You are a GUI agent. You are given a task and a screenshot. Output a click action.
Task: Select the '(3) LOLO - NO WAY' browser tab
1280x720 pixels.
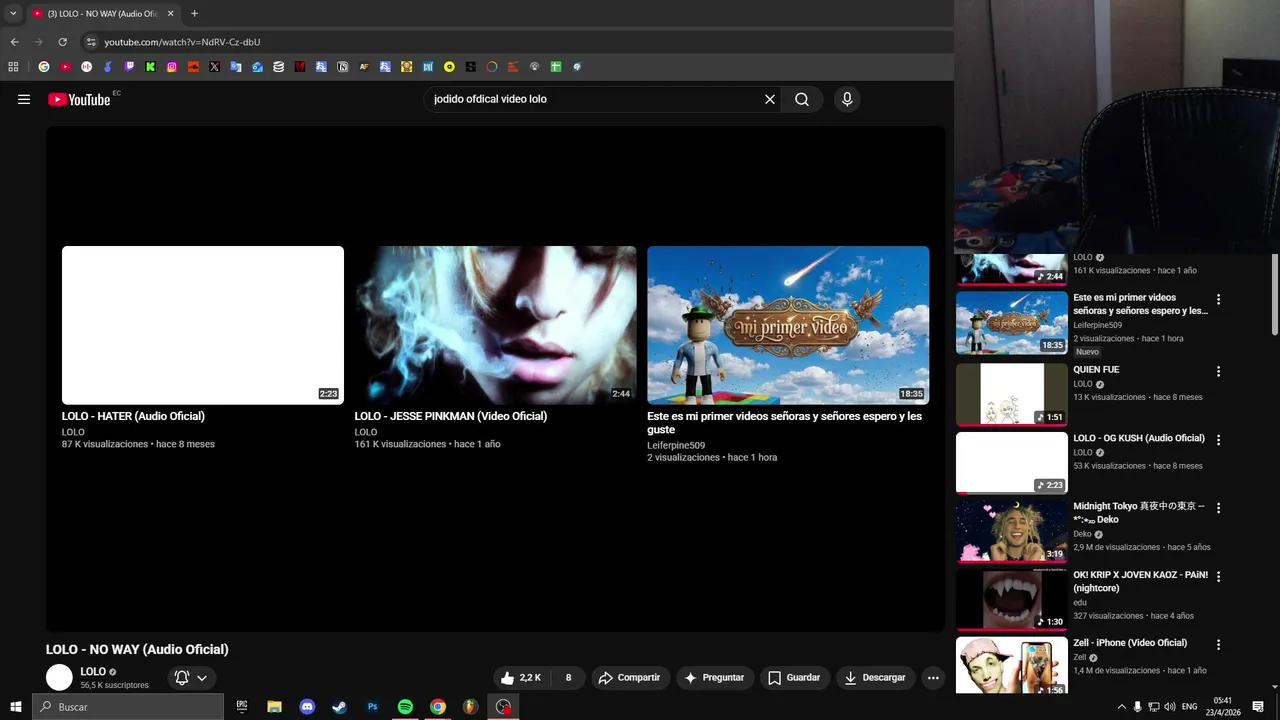point(103,14)
